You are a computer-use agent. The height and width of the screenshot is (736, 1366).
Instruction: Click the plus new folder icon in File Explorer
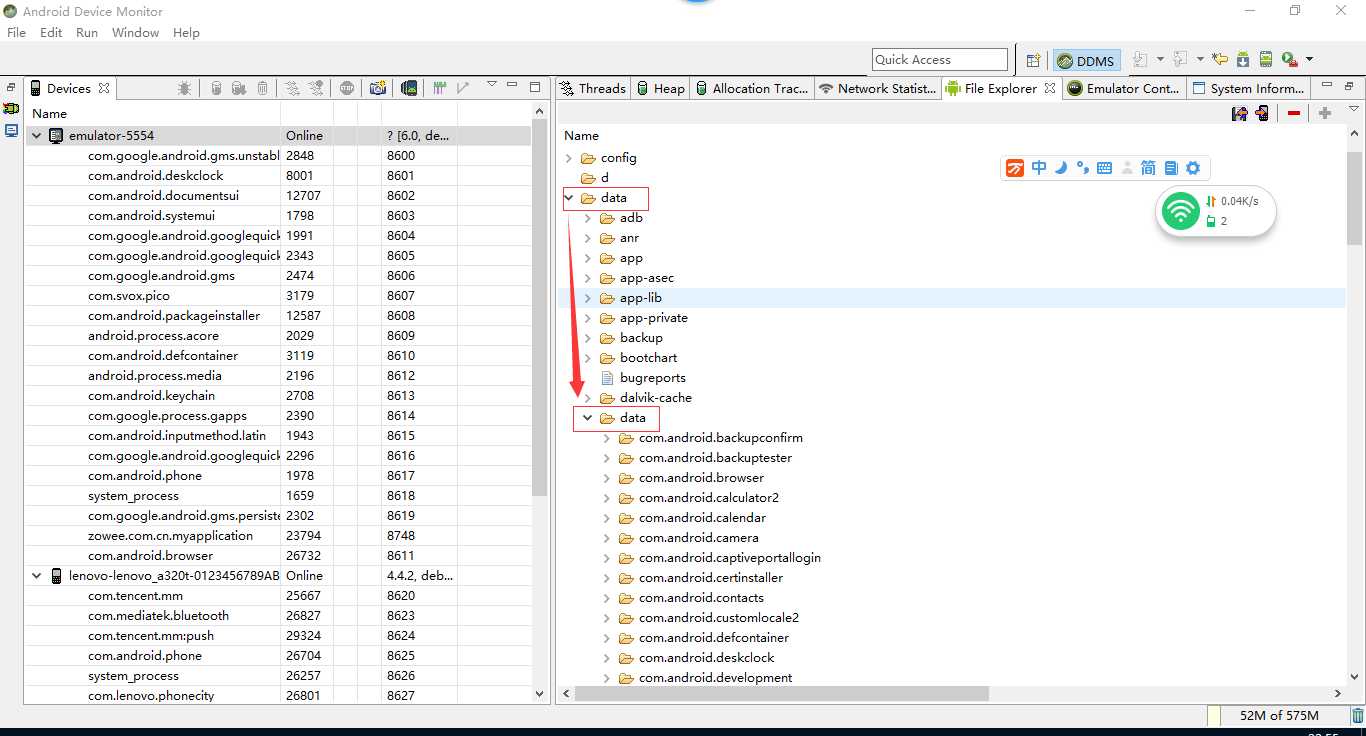(1325, 113)
